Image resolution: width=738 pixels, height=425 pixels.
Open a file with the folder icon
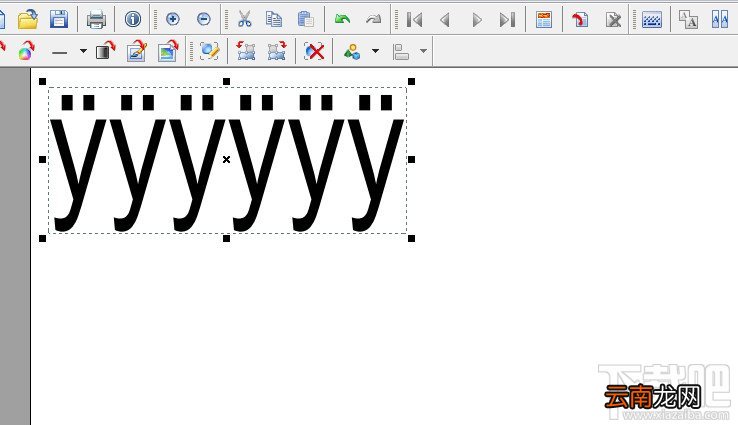[x=28, y=19]
